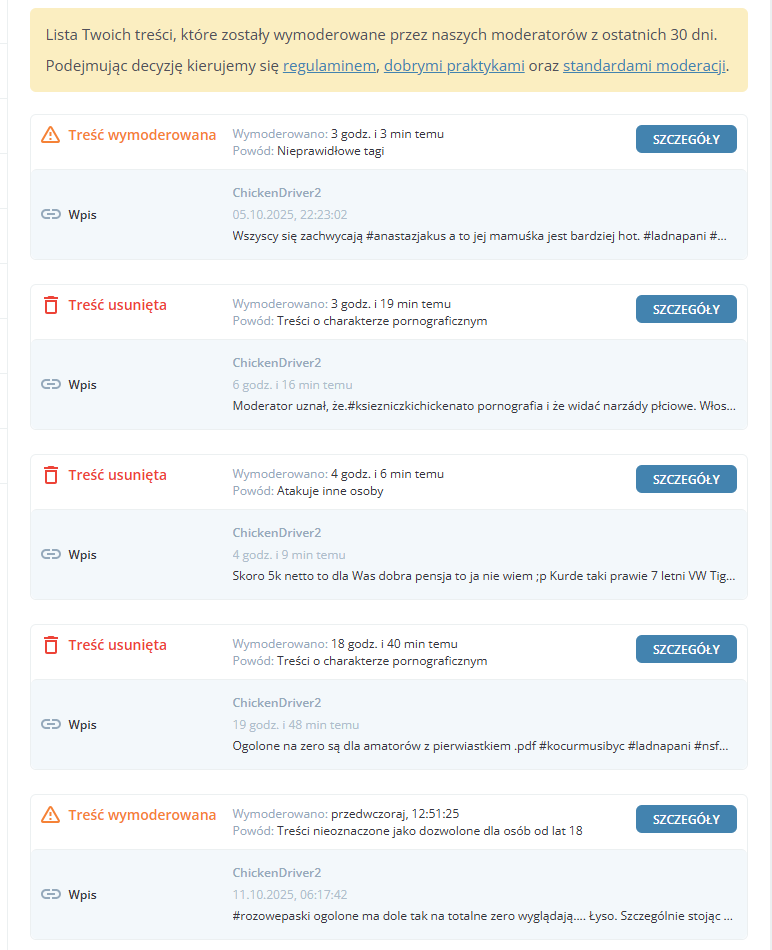Open Szczegóły for entry moderated przedwczoraj
The image size is (772, 950).
coord(686,819)
